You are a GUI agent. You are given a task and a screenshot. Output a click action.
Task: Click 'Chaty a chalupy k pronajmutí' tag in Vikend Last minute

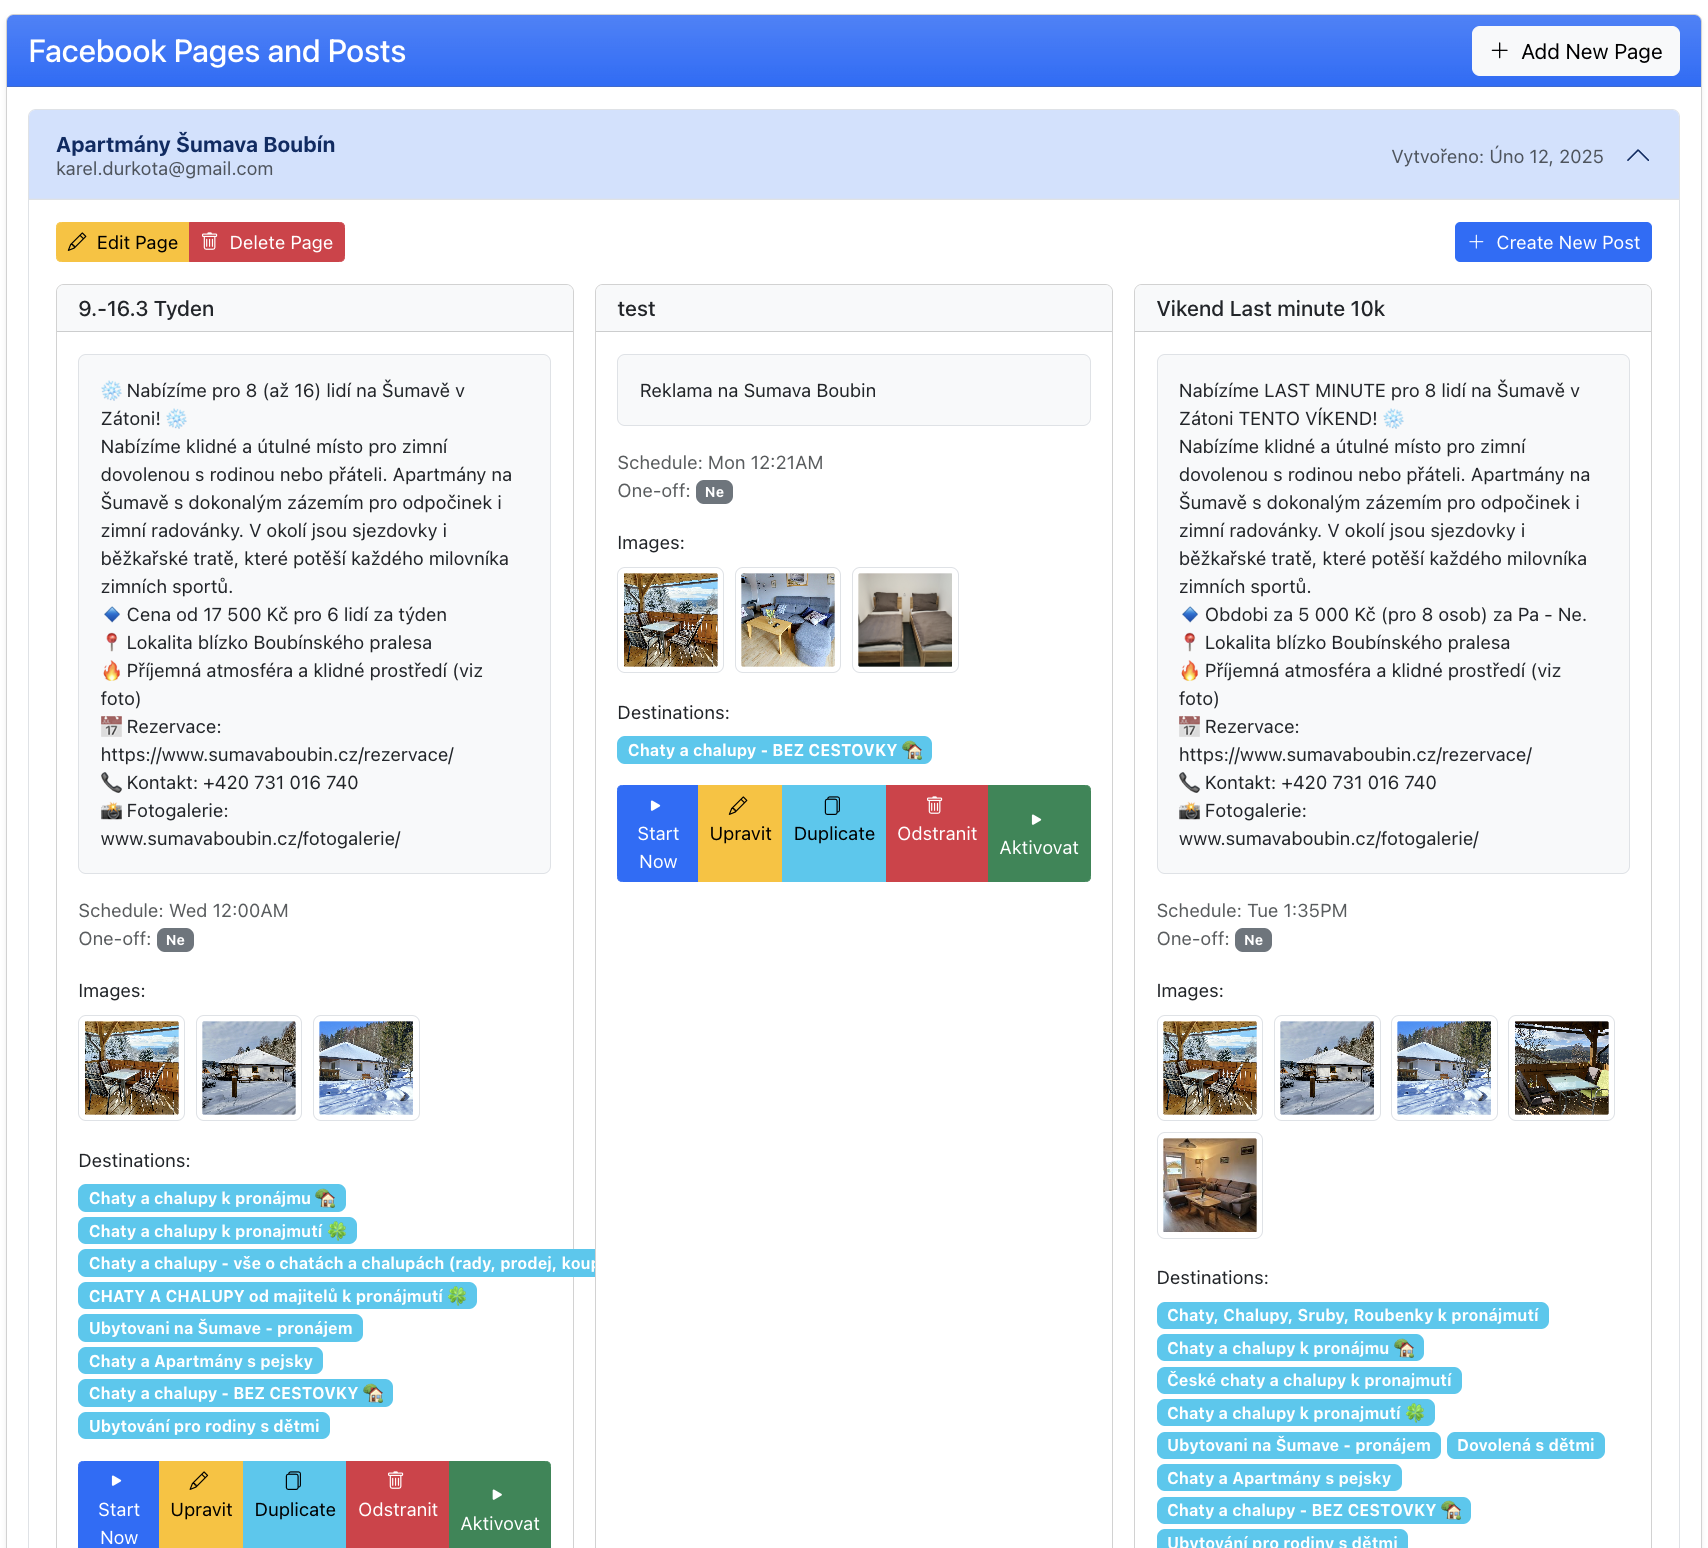pyautogui.click(x=1295, y=1413)
